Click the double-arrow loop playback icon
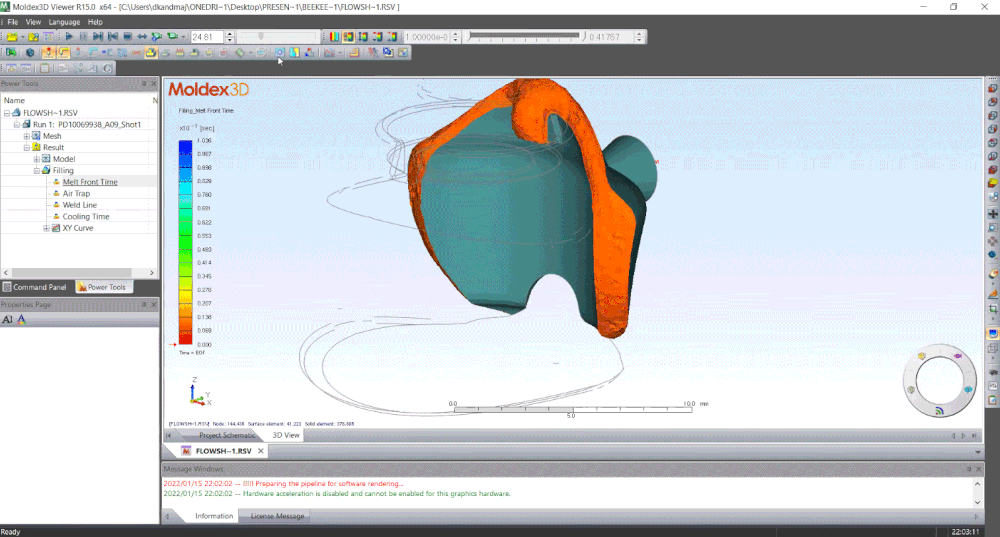This screenshot has height=537, width=1000. click(x=142, y=37)
